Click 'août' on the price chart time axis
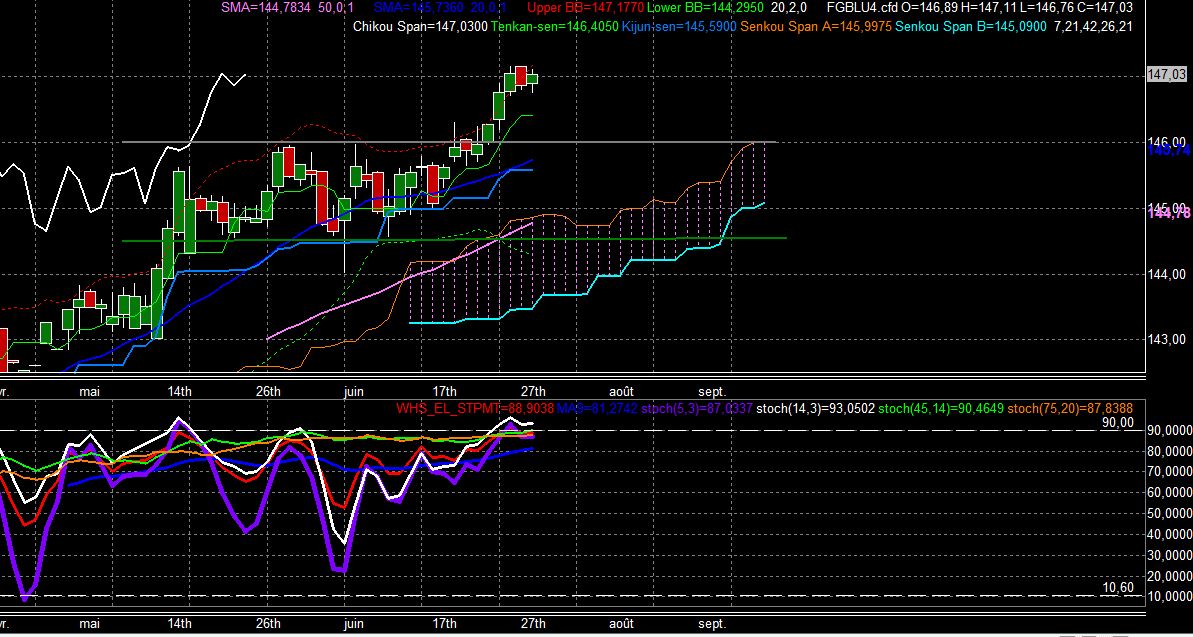 tap(621, 391)
